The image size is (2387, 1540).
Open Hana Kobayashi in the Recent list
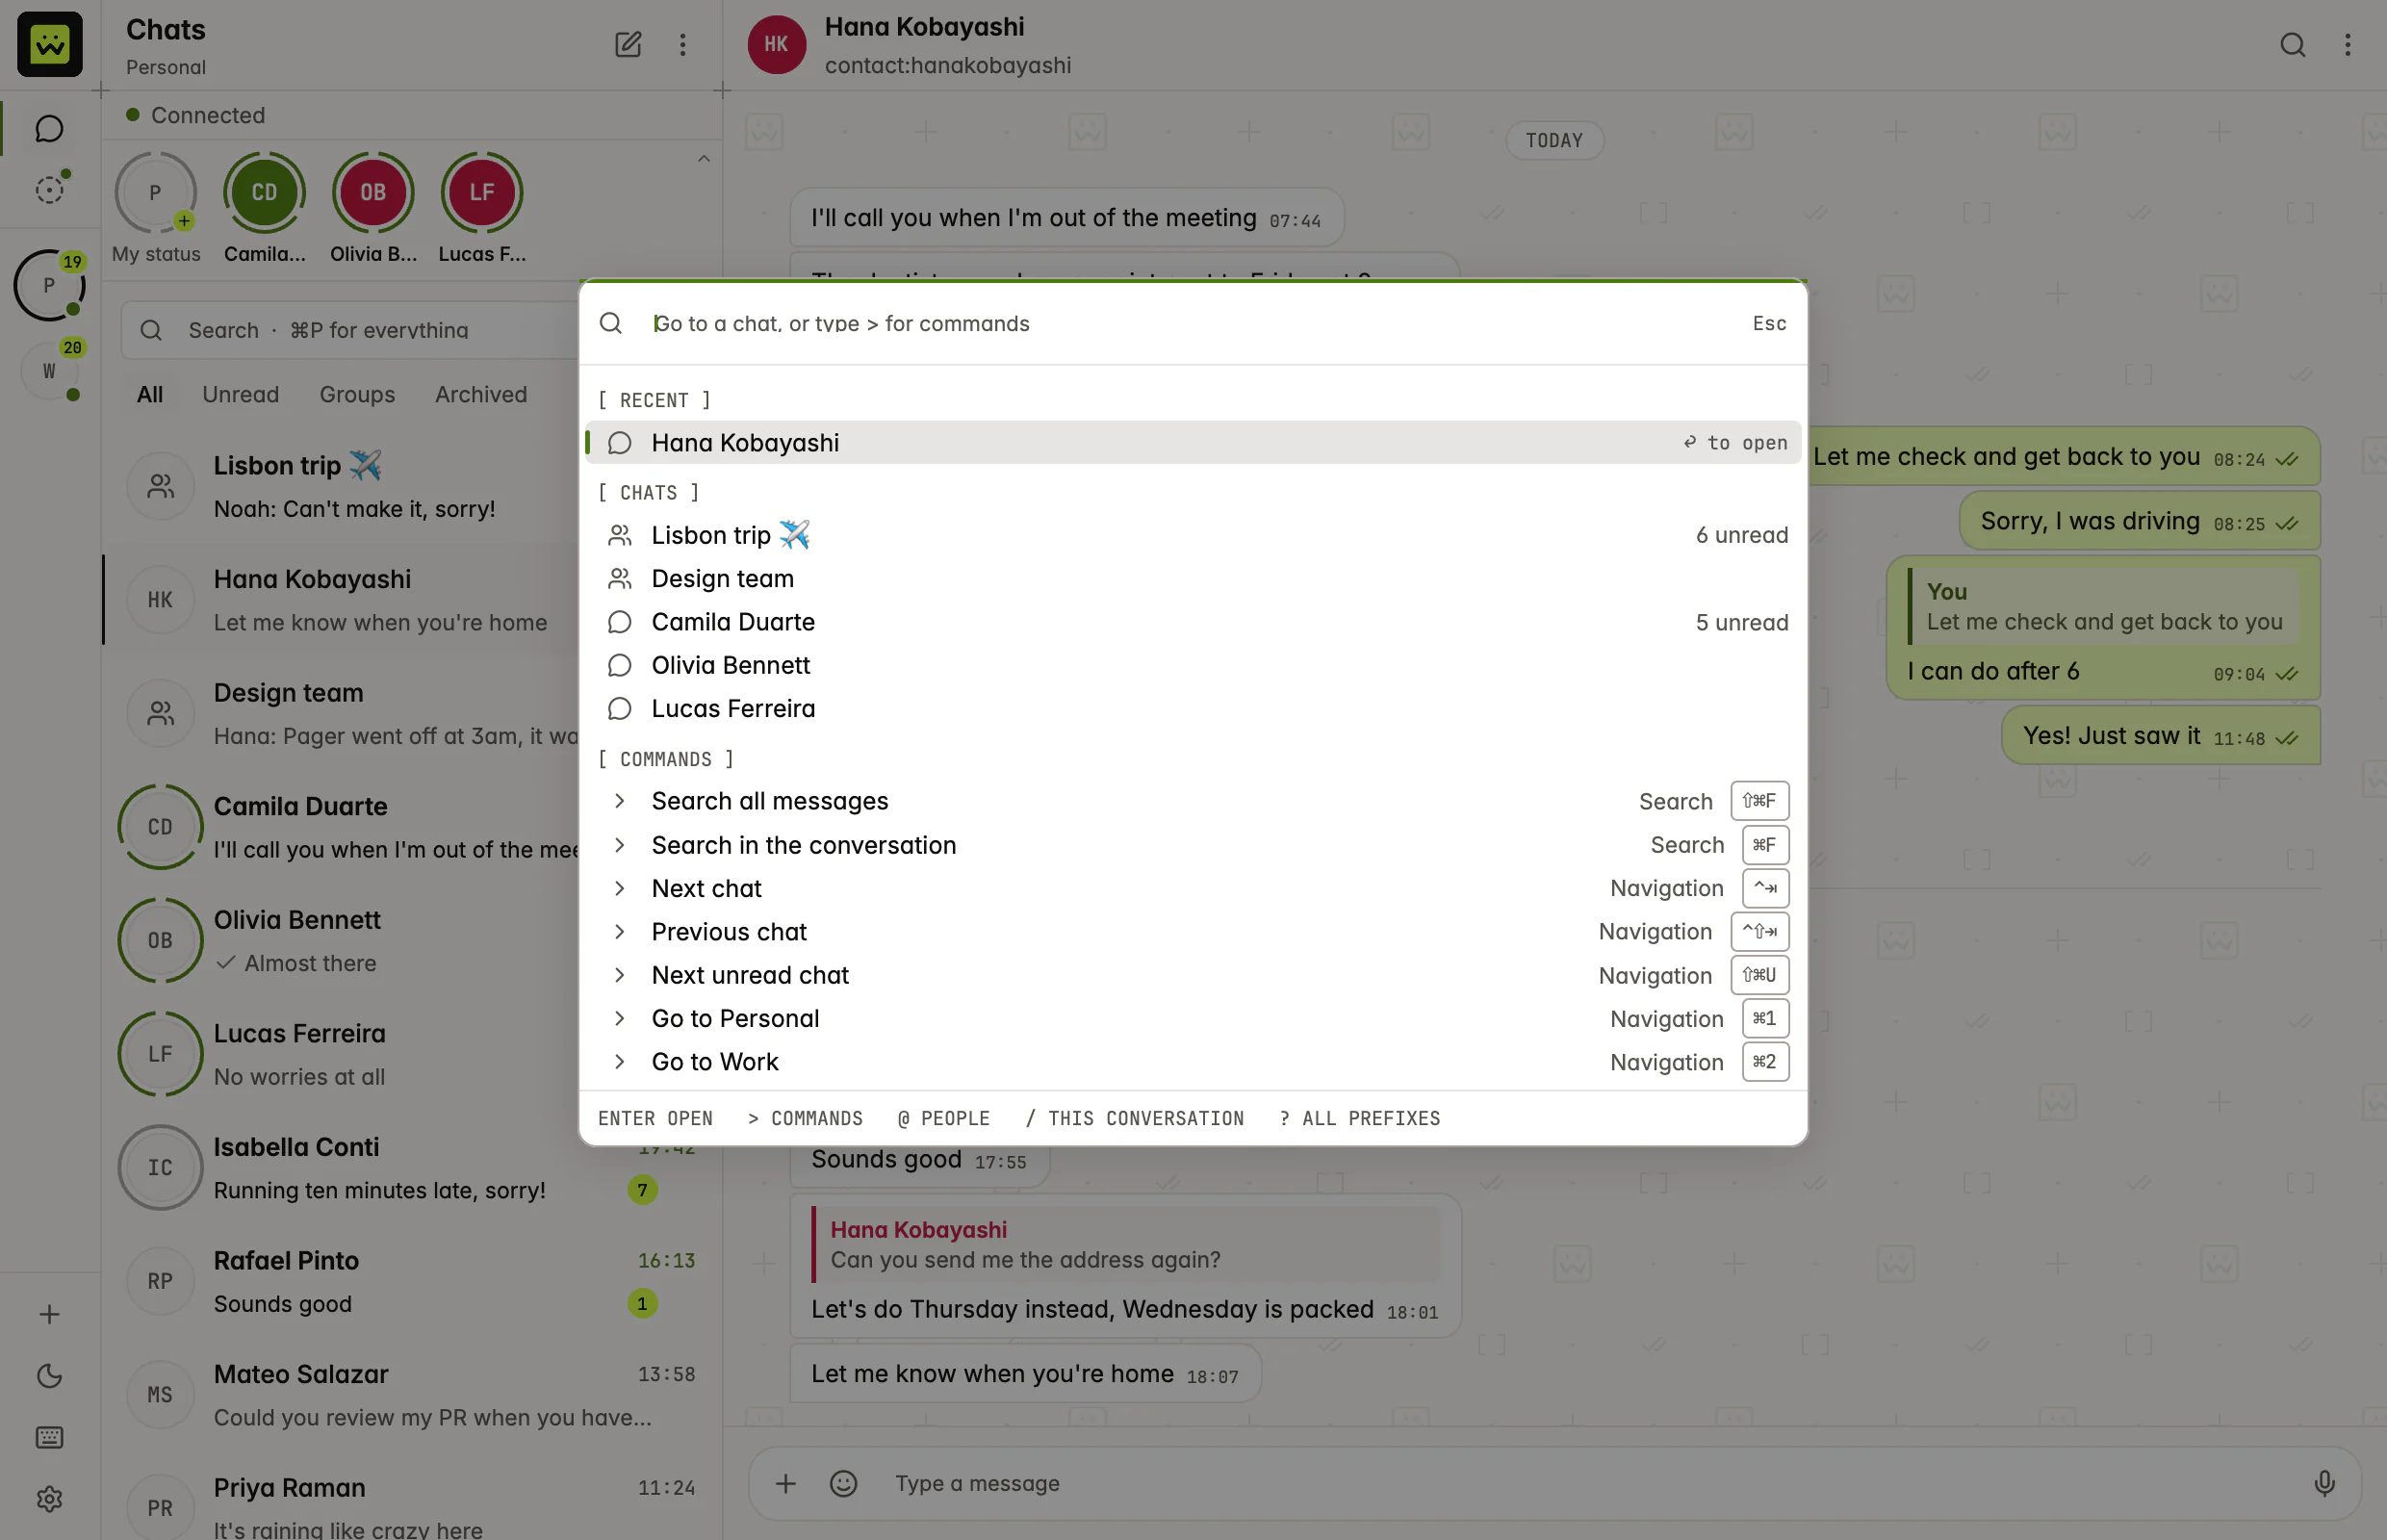pyautogui.click(x=1192, y=443)
